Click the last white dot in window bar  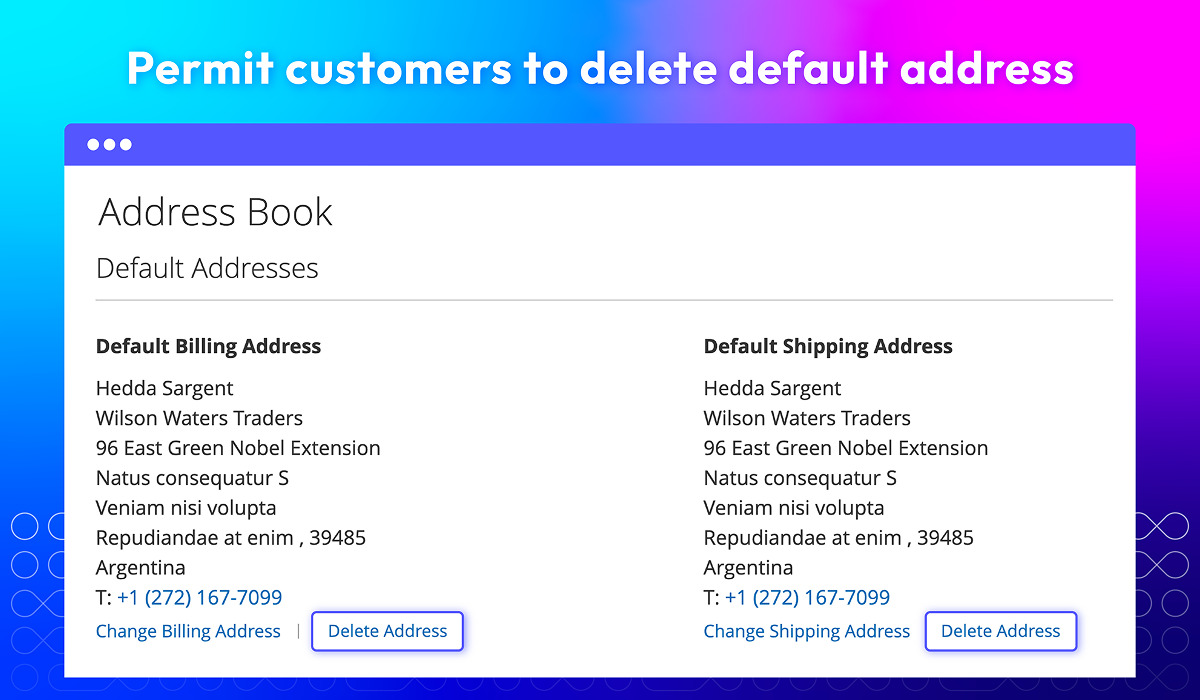[125, 145]
